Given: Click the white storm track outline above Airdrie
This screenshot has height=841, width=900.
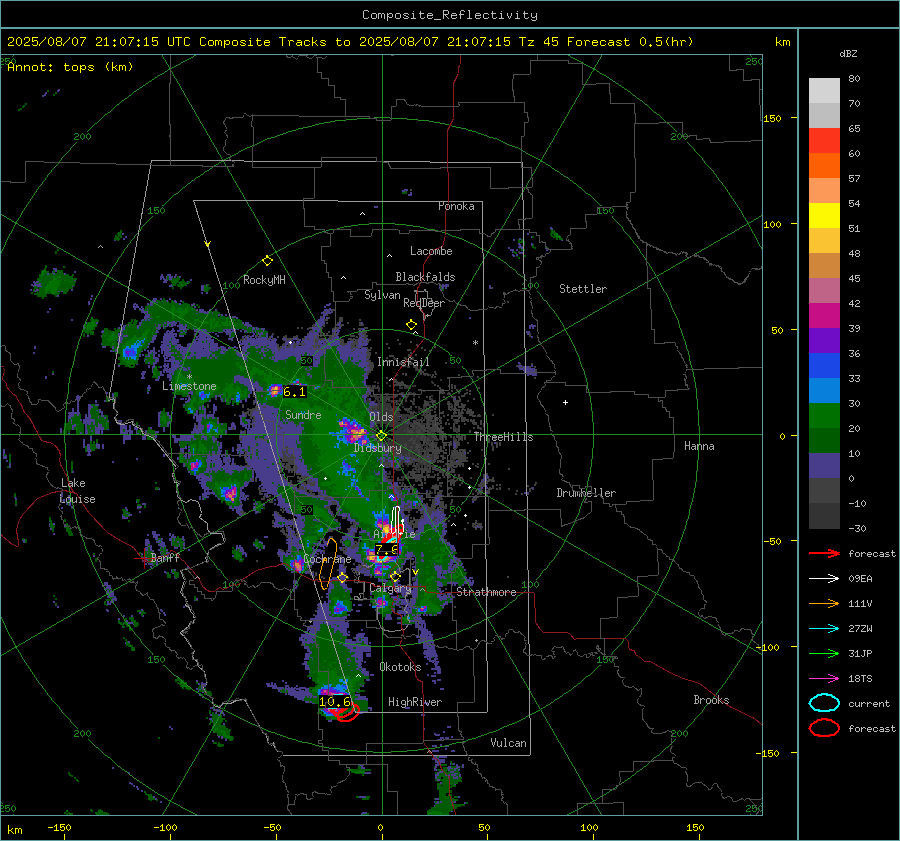Looking at the screenshot, I should click(x=397, y=521).
